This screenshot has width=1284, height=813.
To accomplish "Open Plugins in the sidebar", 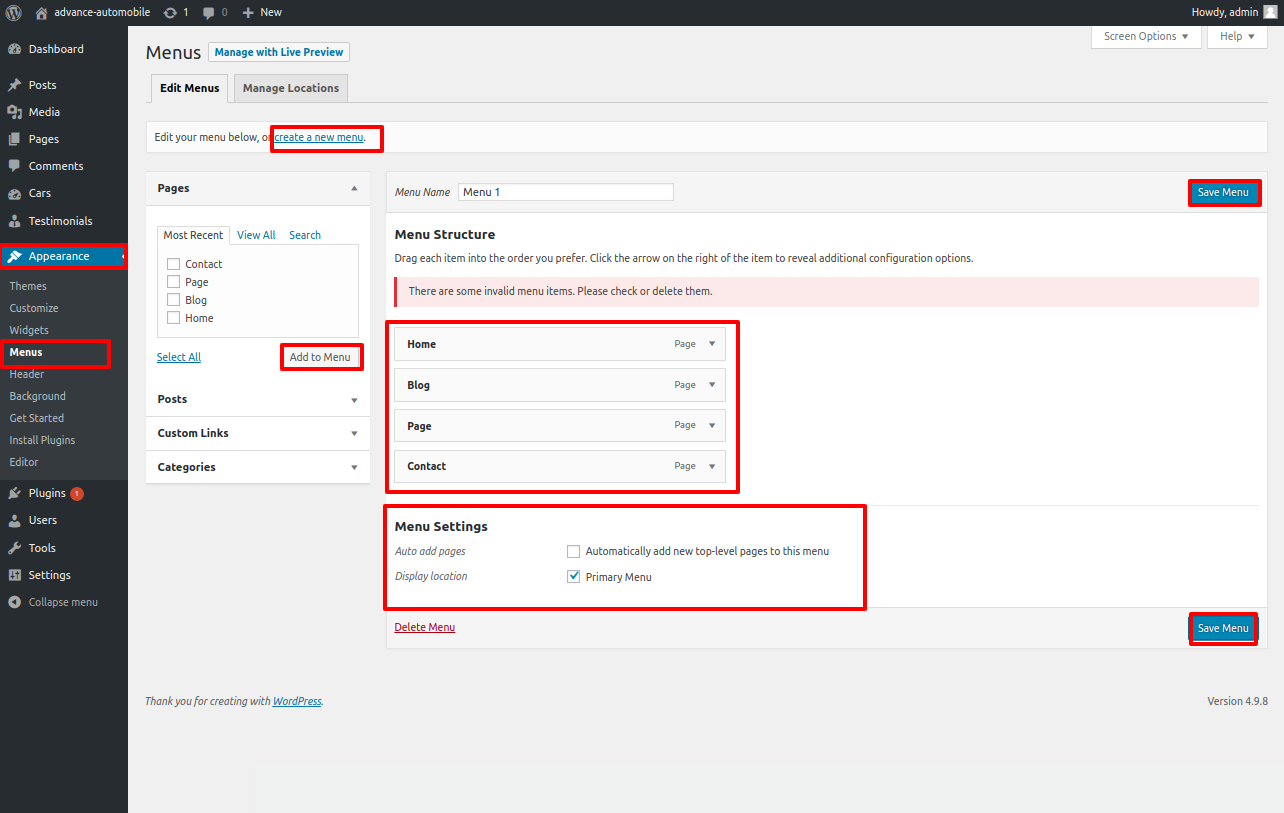I will 47,493.
